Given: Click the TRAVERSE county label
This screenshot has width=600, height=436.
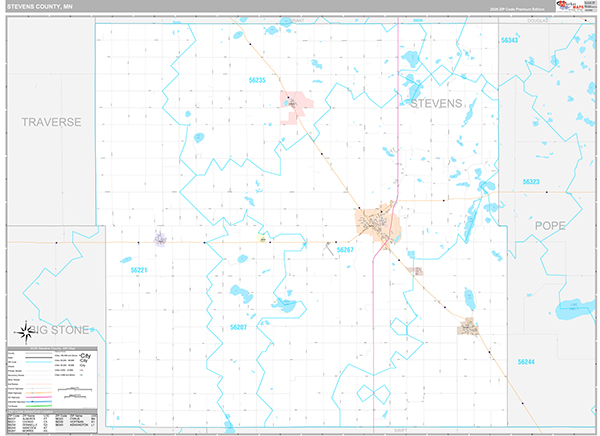Looking at the screenshot, I should click(50, 121).
